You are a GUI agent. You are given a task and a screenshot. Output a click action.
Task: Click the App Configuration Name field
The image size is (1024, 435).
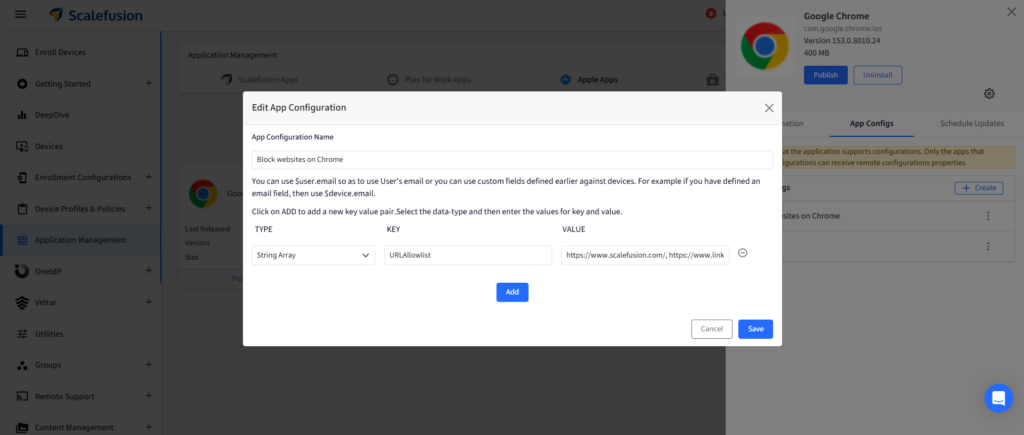click(512, 159)
